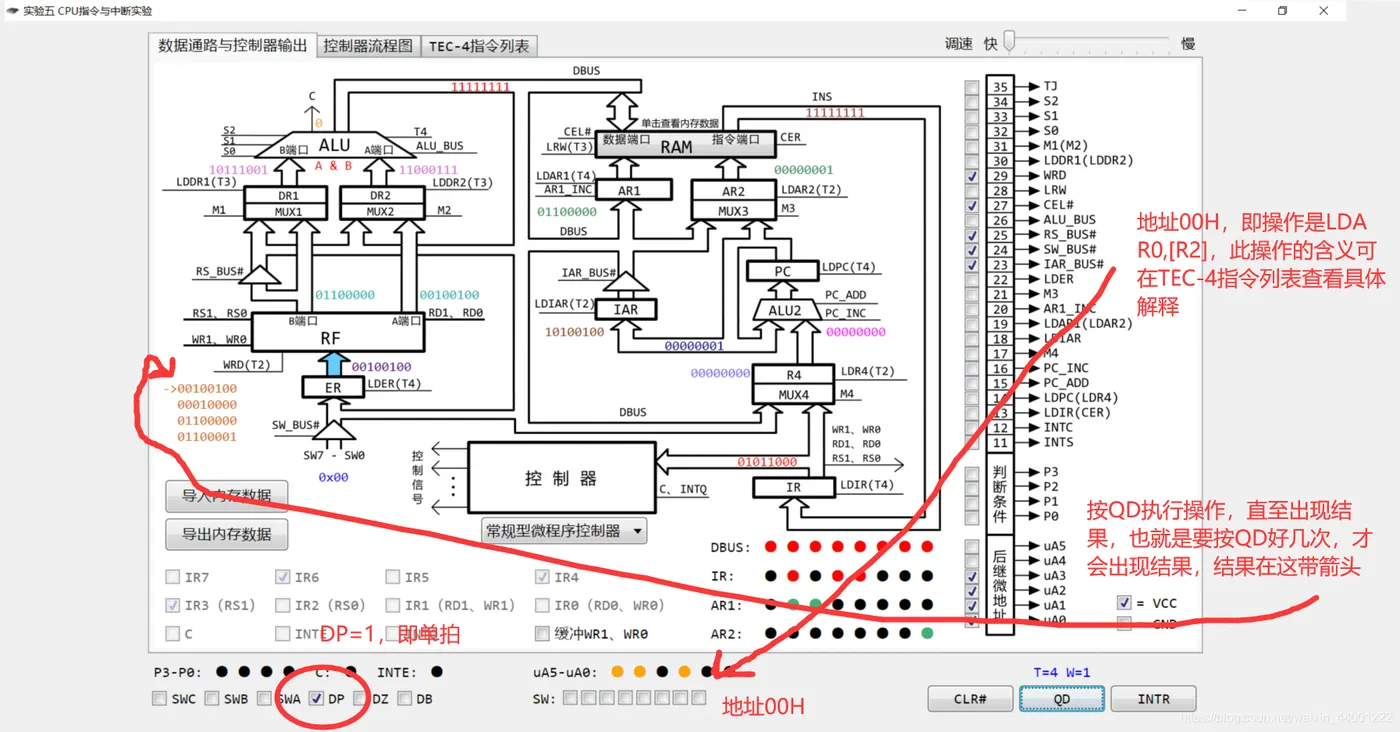This screenshot has height=732, width=1400.
Task: Toggle the IR7 checkbox
Action: (173, 577)
